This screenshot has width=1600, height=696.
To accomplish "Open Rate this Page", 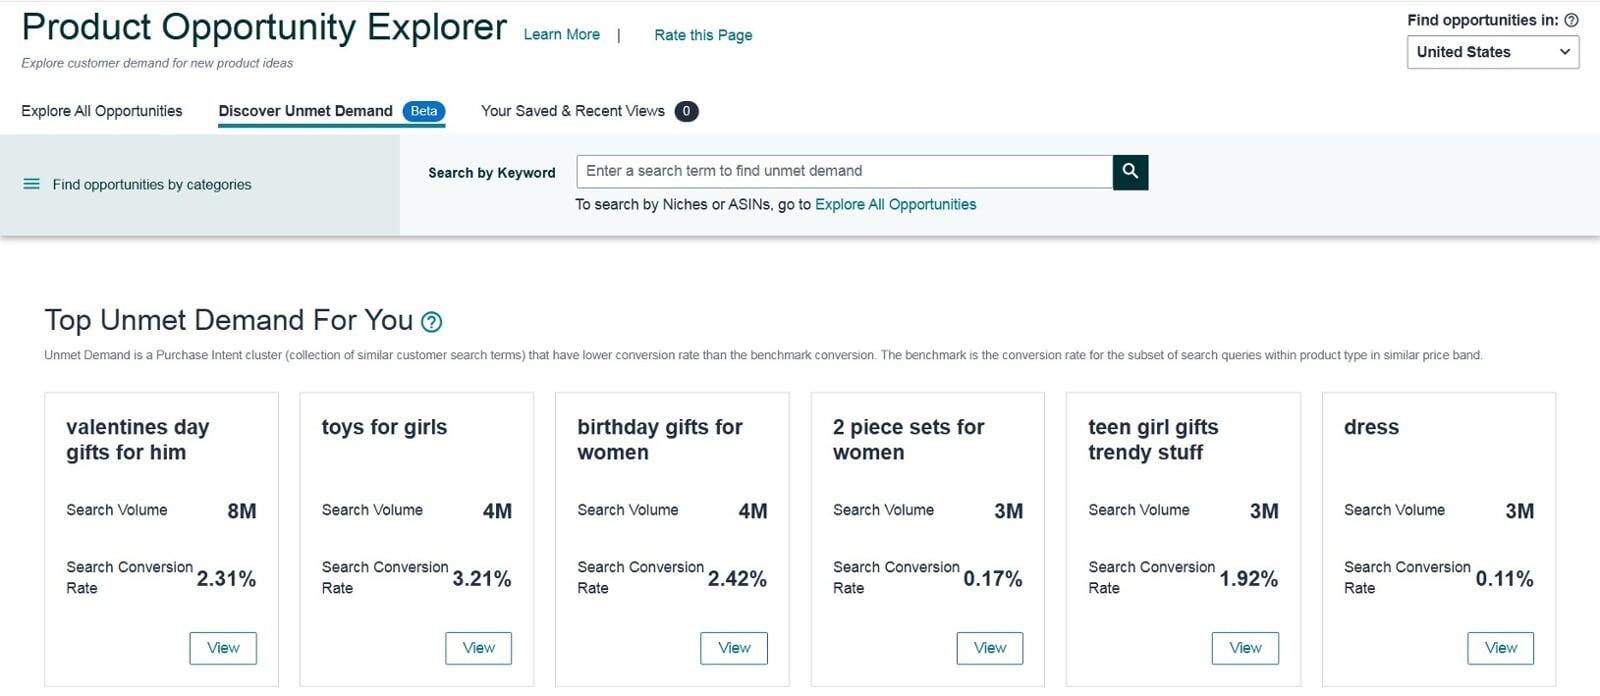I will click(x=703, y=34).
